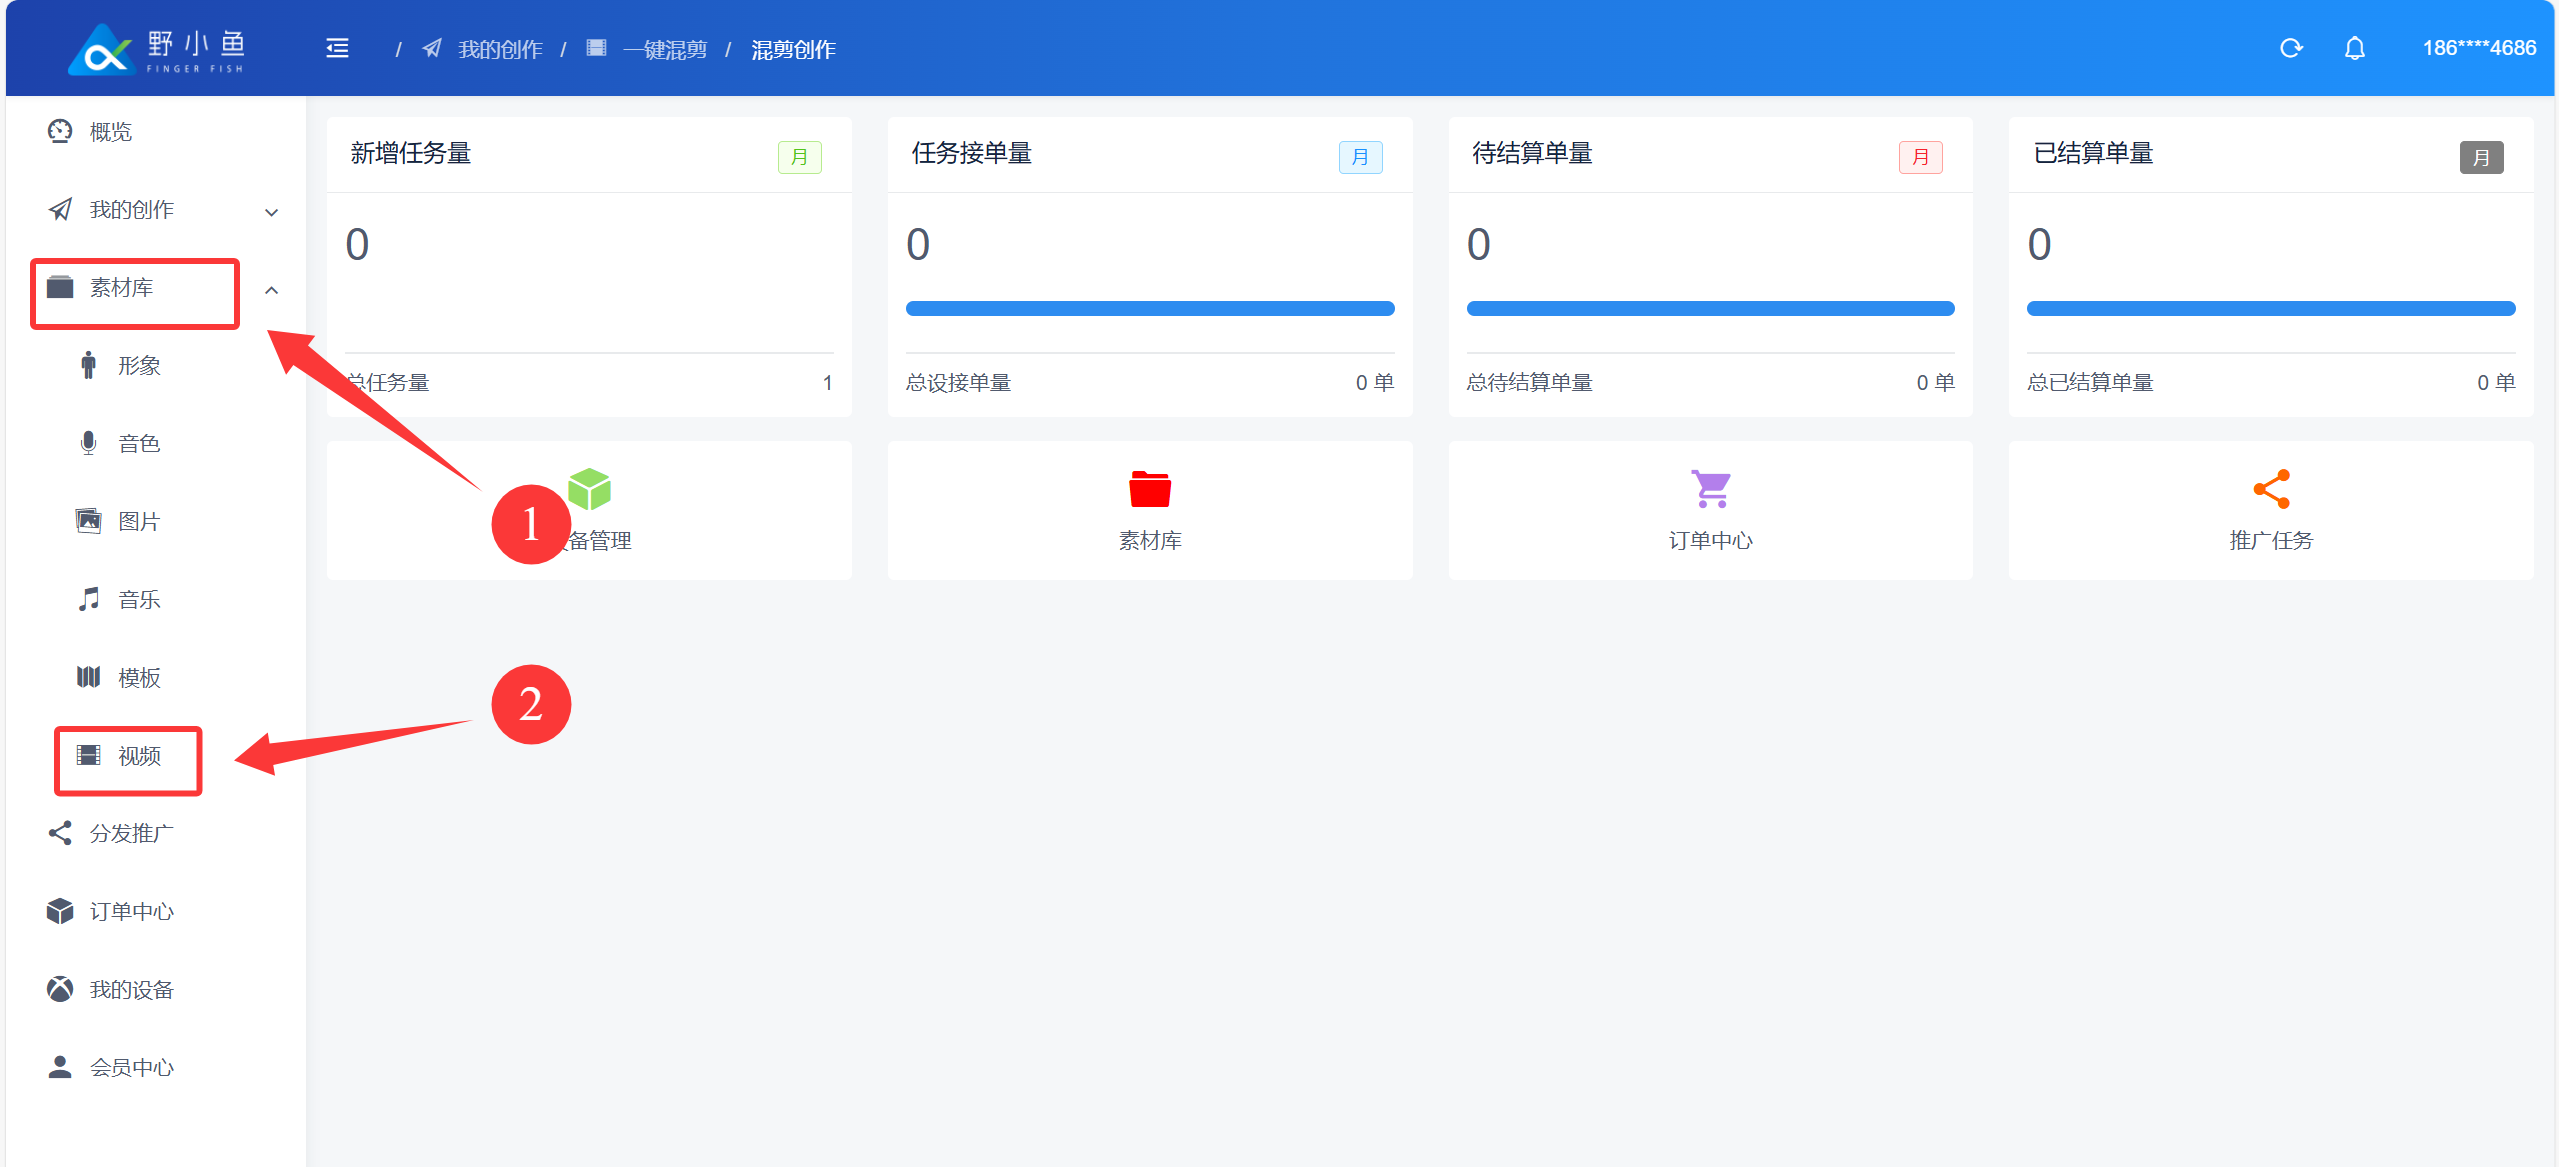Toggle the green 月 tag on 新增任务量
The image size is (2559, 1167).
coord(799,157)
